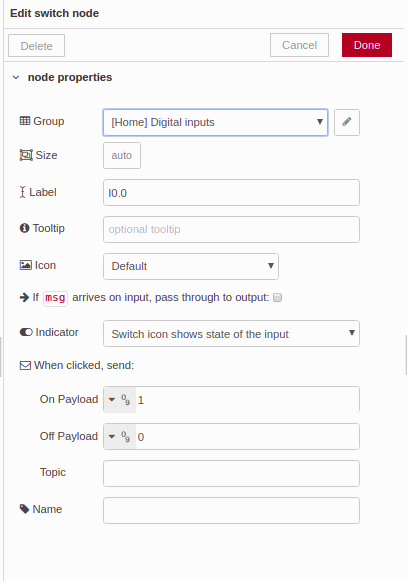This screenshot has width=407, height=581.
Task: Click the Icon picture symbol
Action: (26, 265)
